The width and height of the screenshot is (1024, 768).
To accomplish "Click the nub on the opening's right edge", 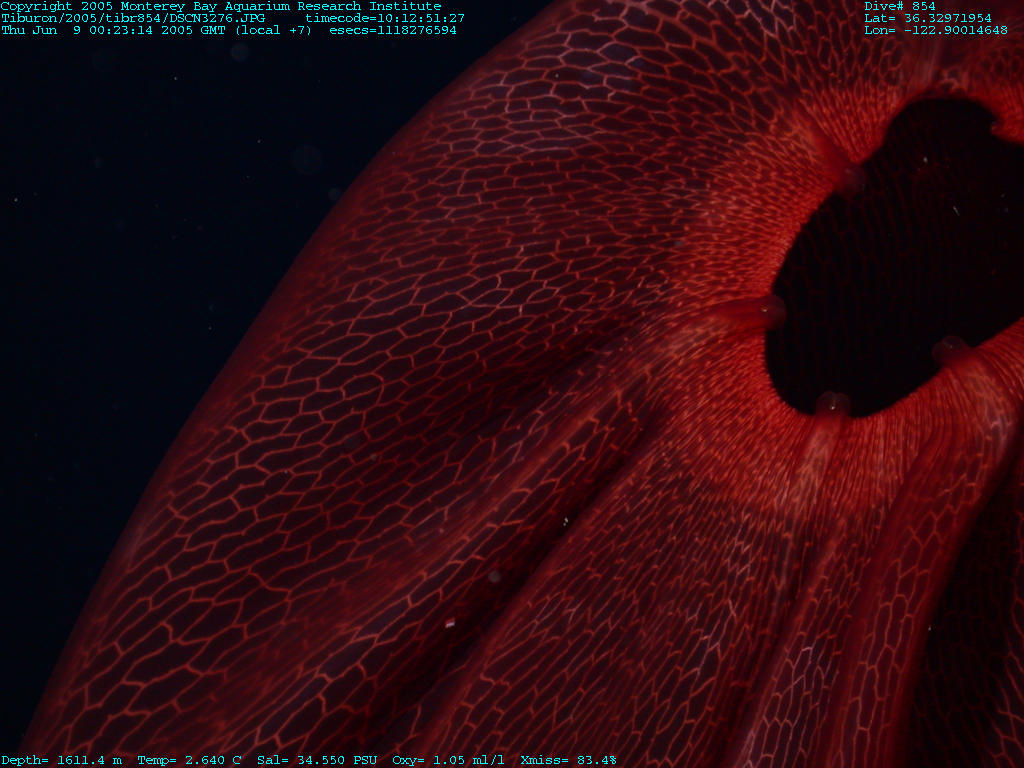I will point(948,349).
